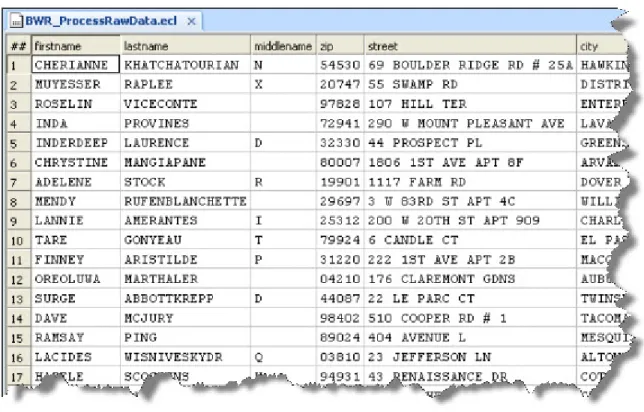
Task: Select the WISNIVESKYDR lastname cell
Action: (186, 357)
